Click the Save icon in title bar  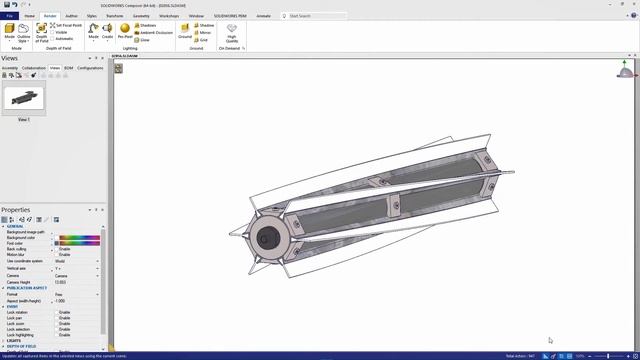click(x=7, y=4)
